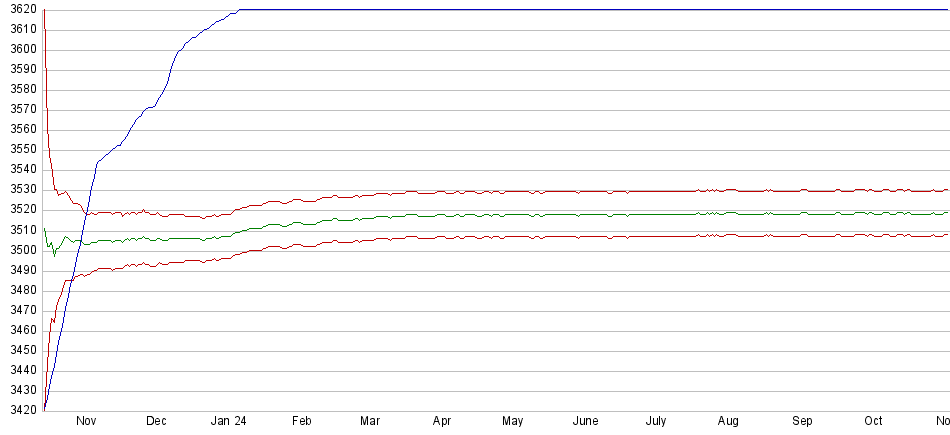Image resolution: width=950 pixels, height=435 pixels.
Task: Click the Sep month label
Action: 802,422
